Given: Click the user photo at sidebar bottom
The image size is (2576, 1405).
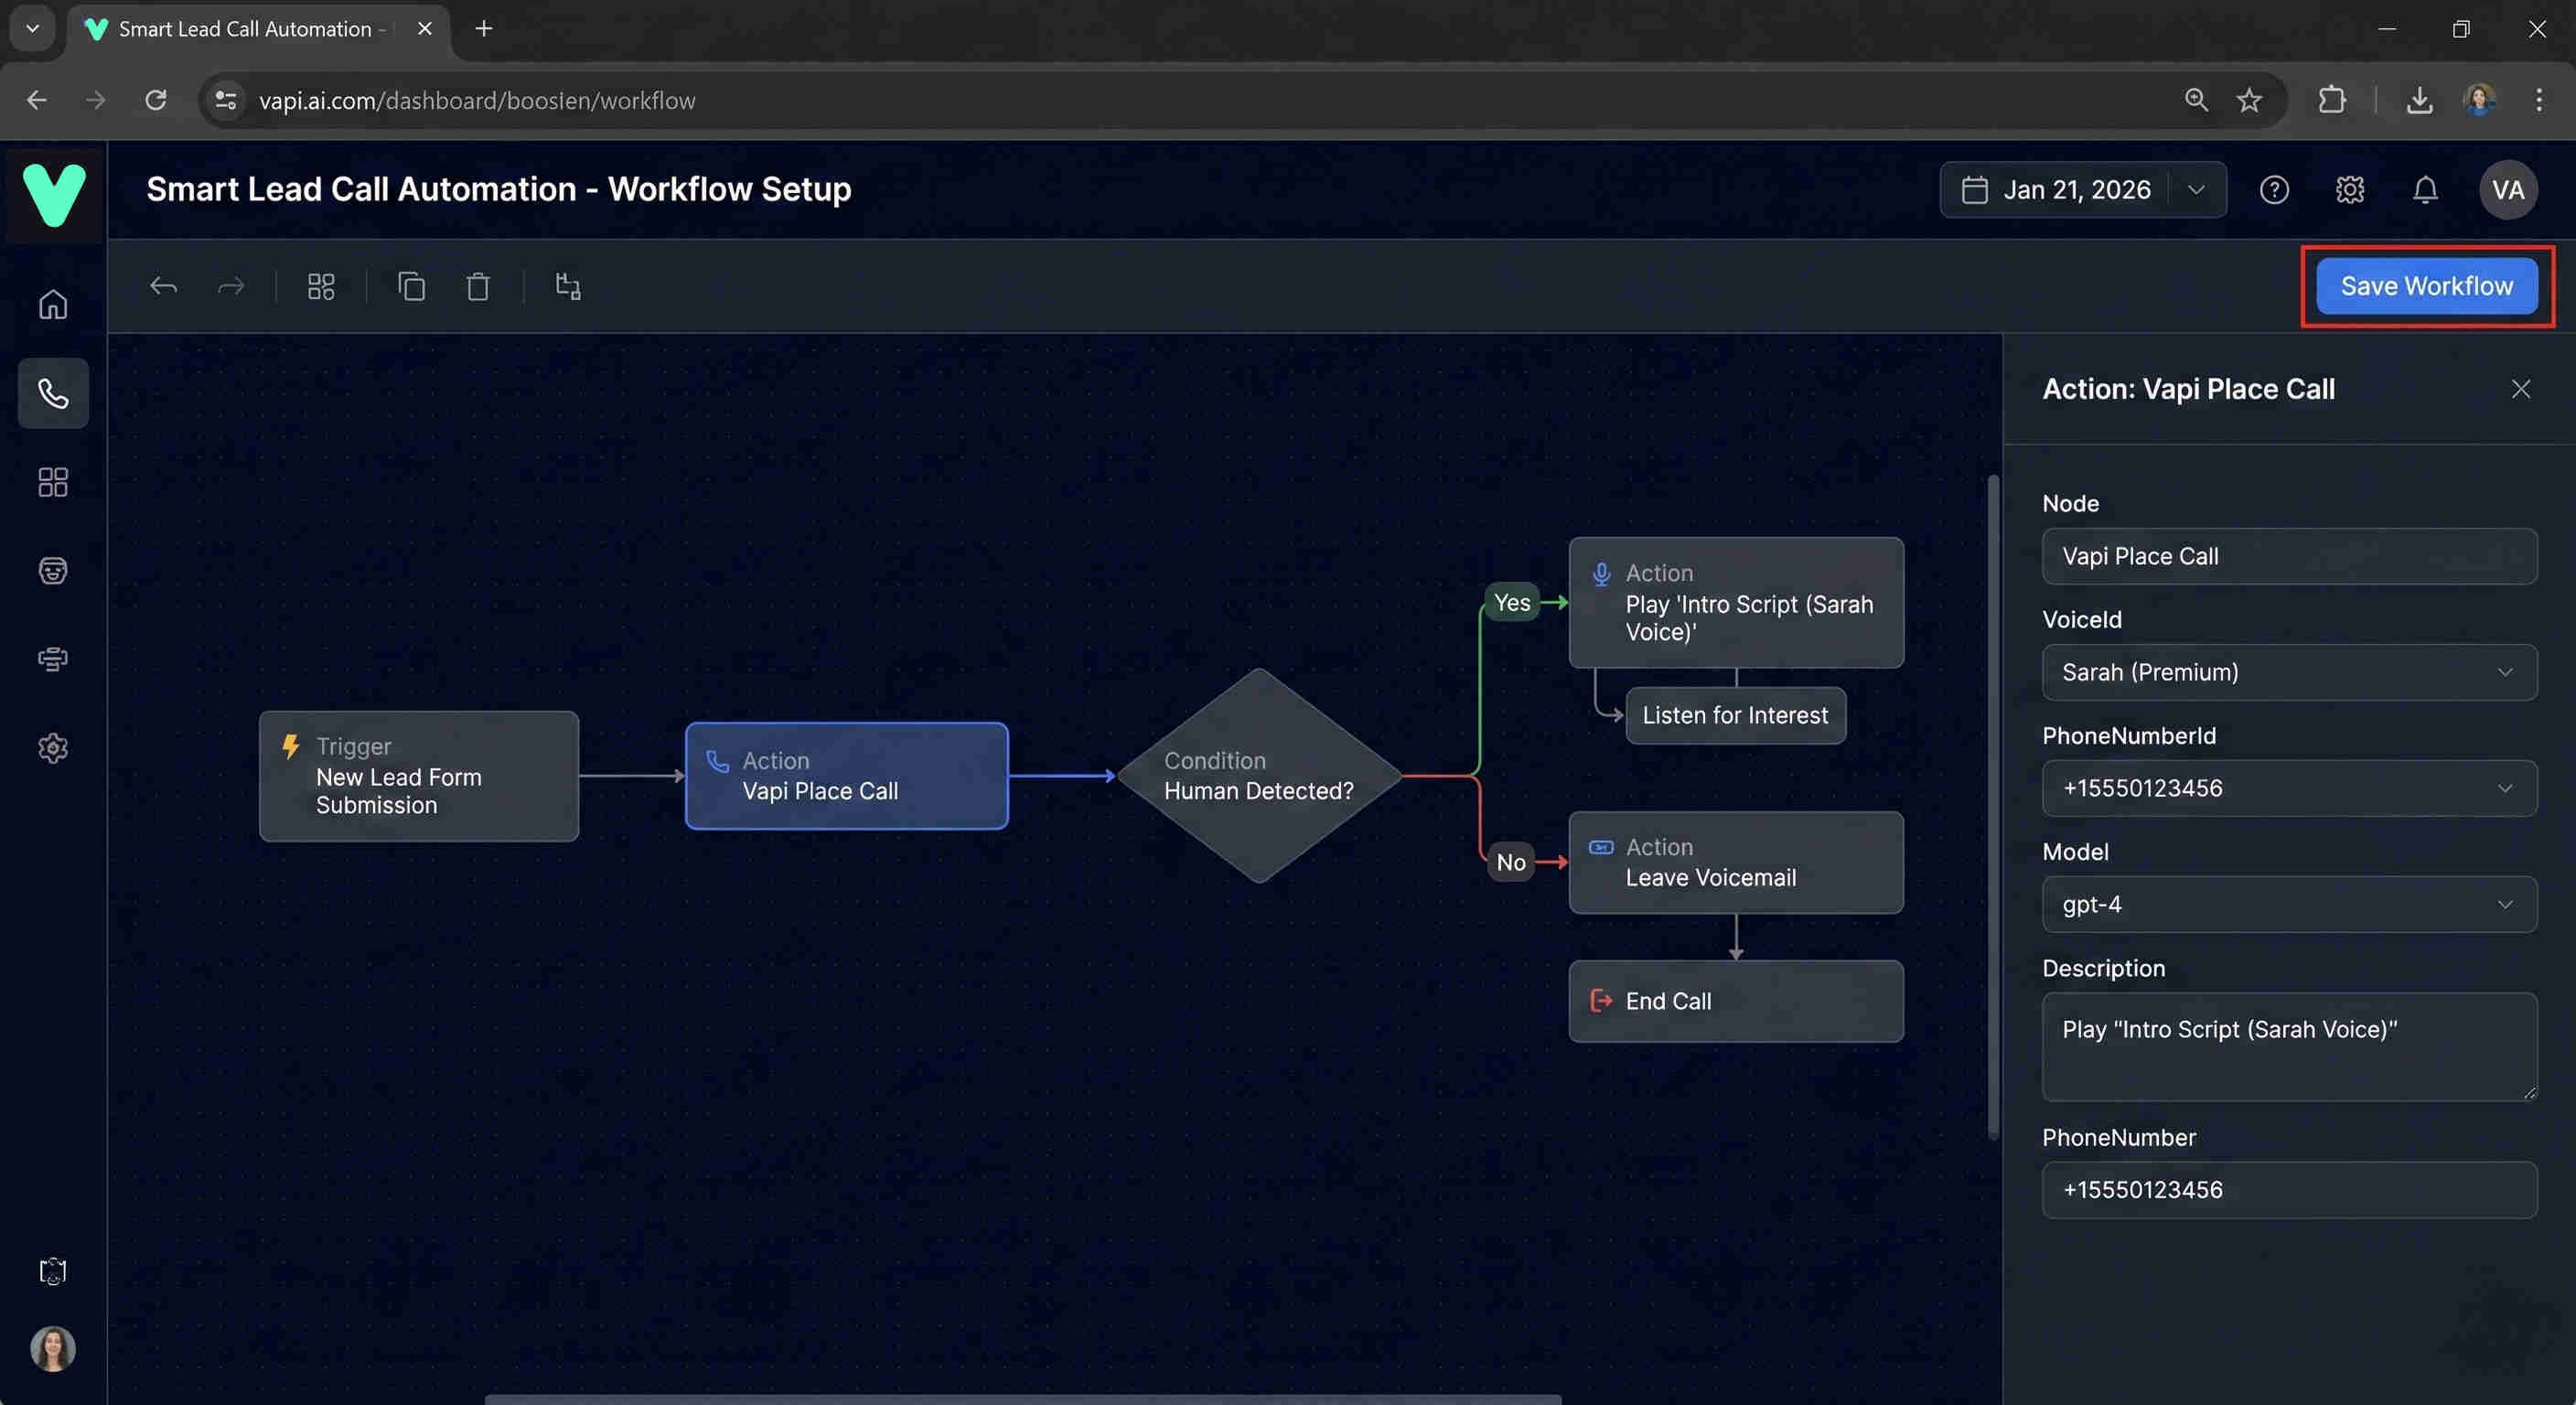Looking at the screenshot, I should coord(53,1349).
